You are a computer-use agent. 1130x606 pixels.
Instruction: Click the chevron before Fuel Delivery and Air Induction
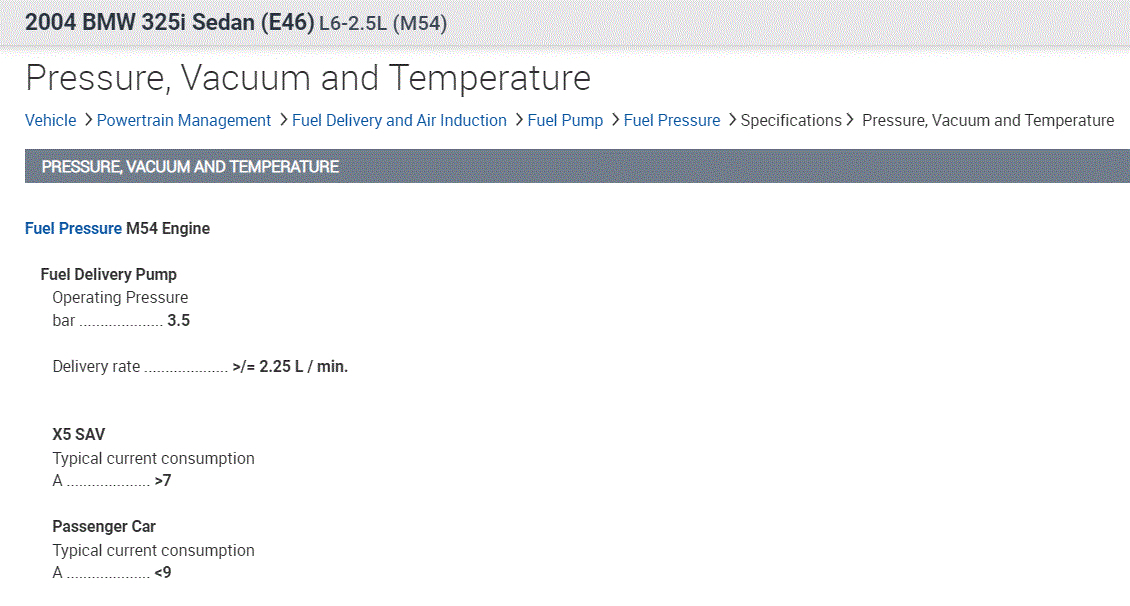click(283, 120)
